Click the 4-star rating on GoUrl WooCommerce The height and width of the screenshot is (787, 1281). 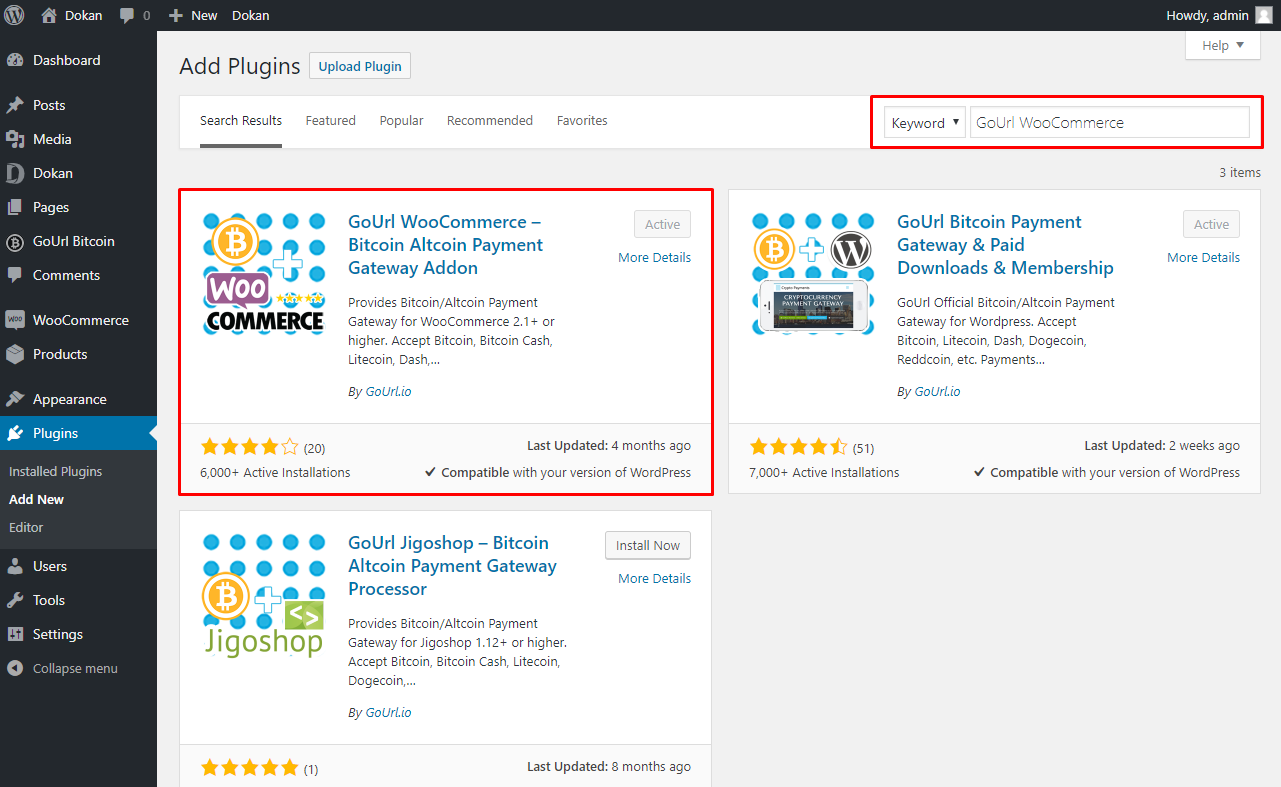point(250,447)
